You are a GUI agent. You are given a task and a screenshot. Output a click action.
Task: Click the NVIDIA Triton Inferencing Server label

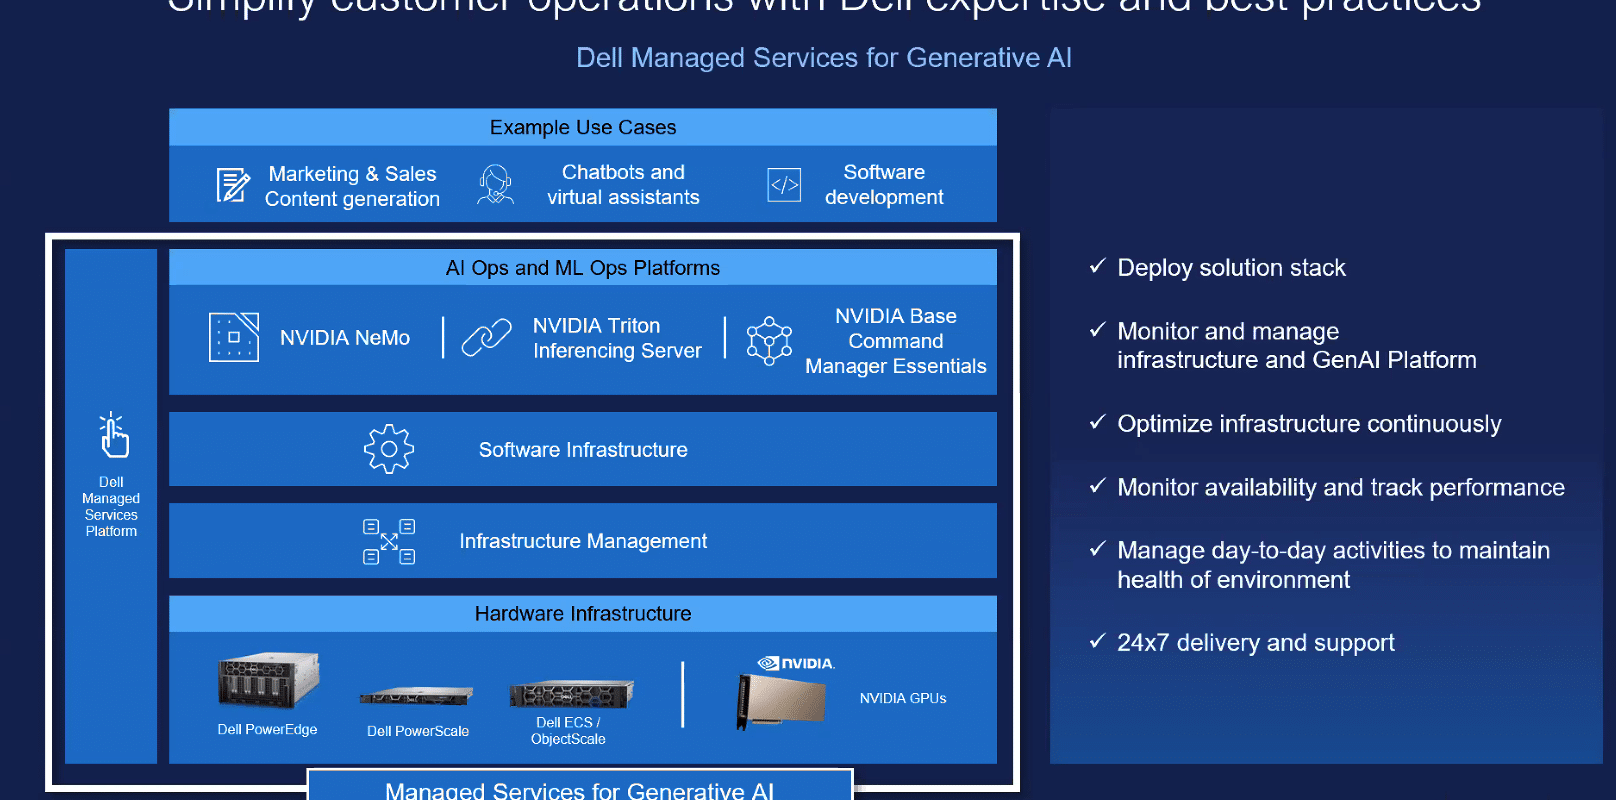[617, 338]
